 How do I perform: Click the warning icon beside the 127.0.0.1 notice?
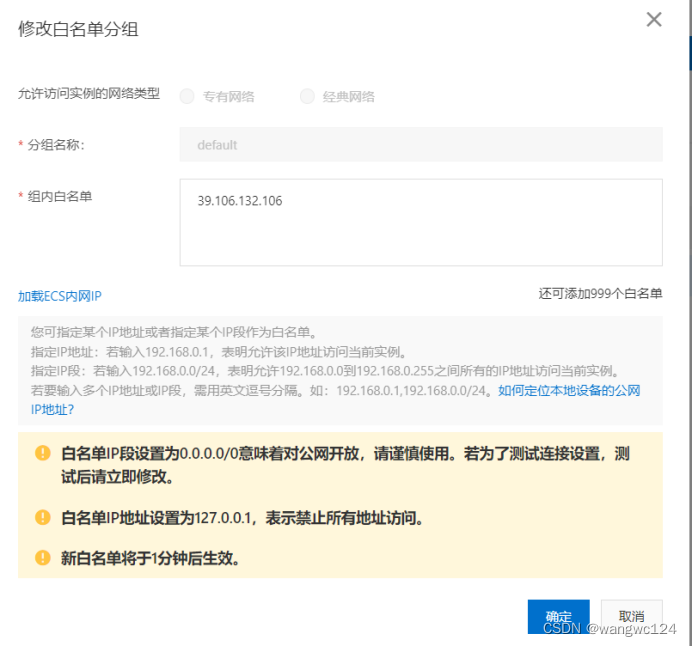43,517
